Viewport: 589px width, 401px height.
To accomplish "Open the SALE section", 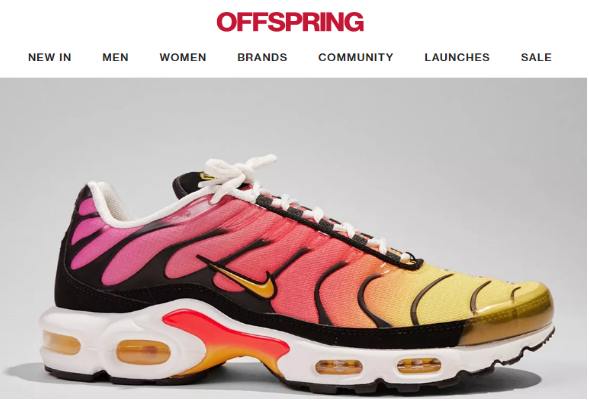I will (x=536, y=57).
